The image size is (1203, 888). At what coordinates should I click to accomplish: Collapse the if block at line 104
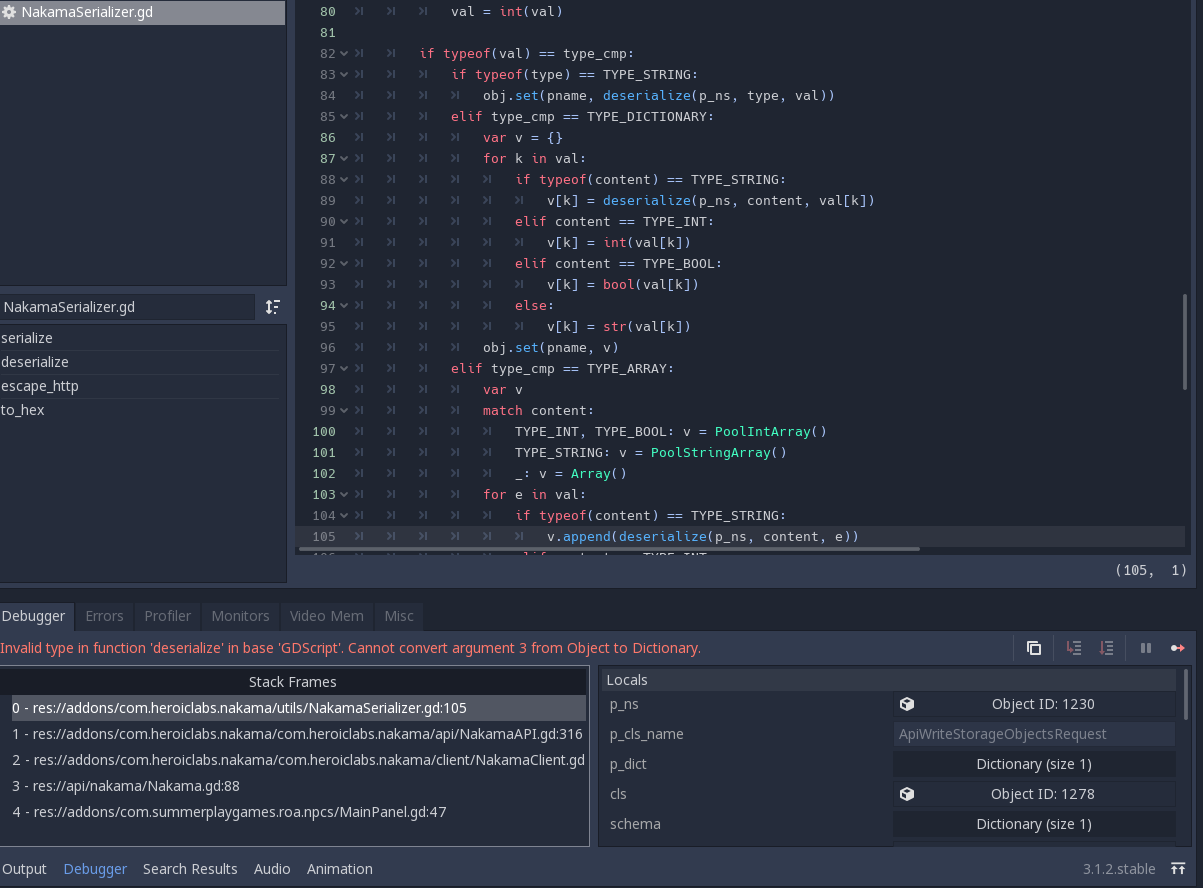[x=344, y=516]
